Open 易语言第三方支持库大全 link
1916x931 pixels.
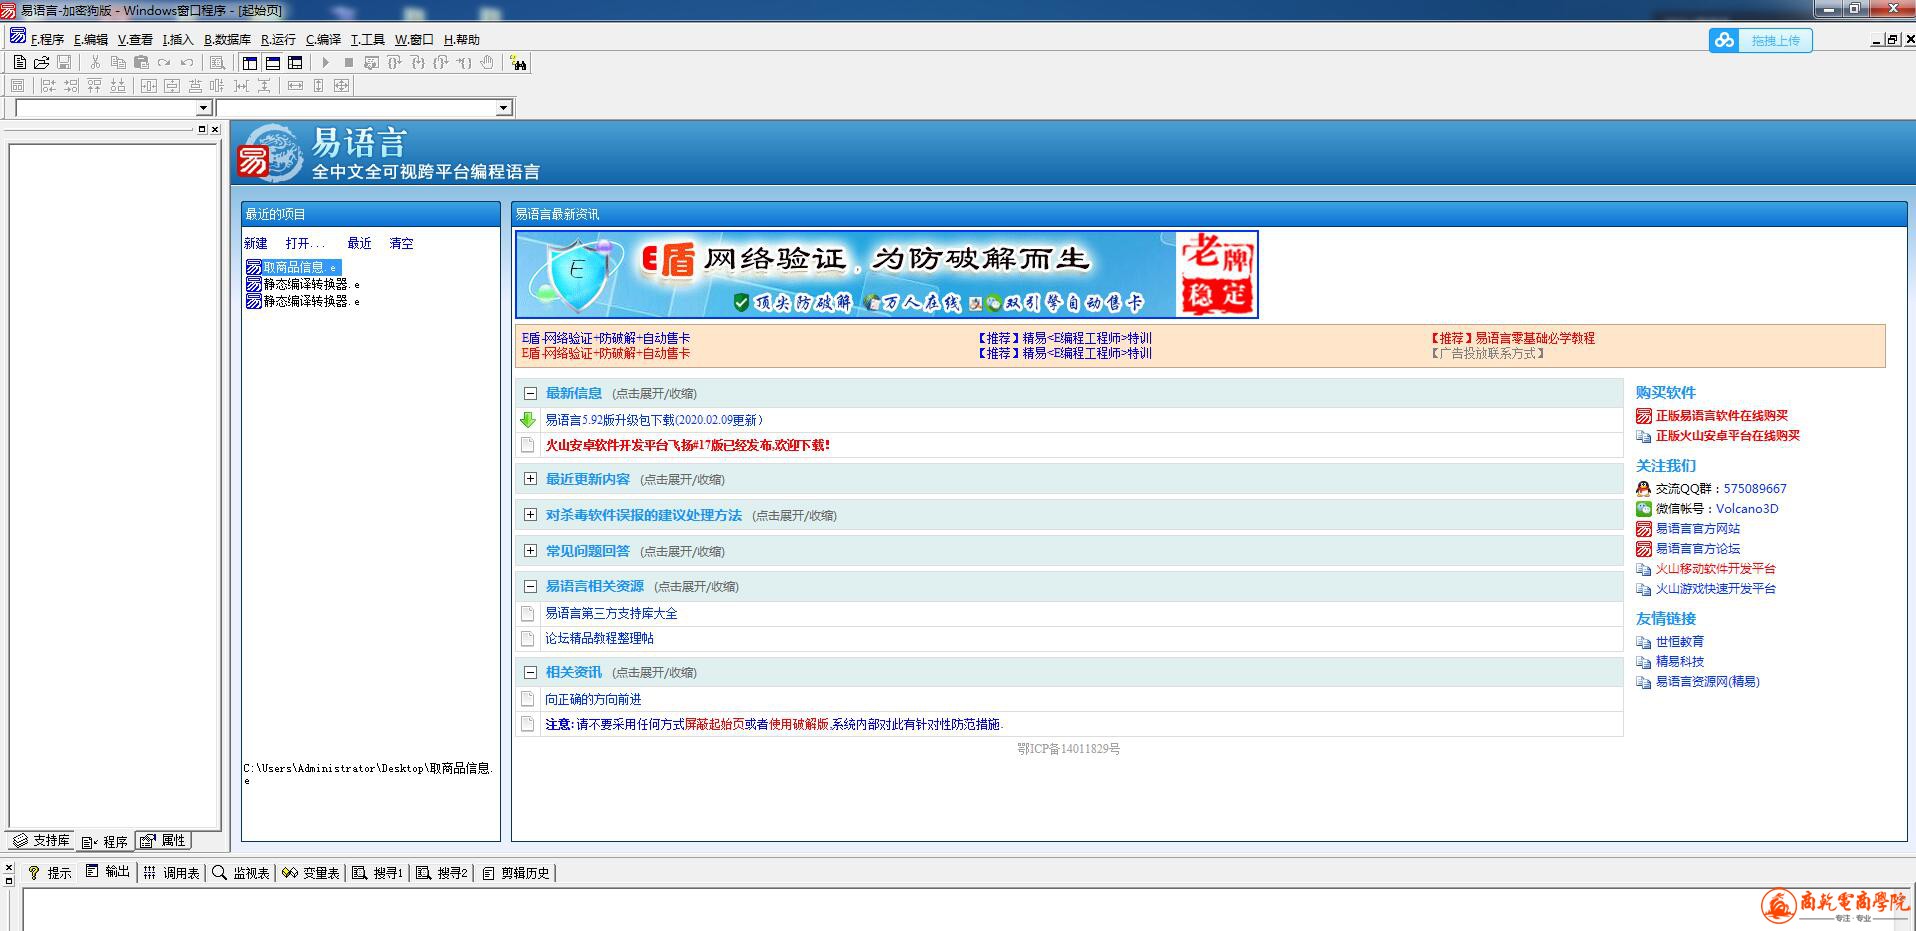coord(611,613)
